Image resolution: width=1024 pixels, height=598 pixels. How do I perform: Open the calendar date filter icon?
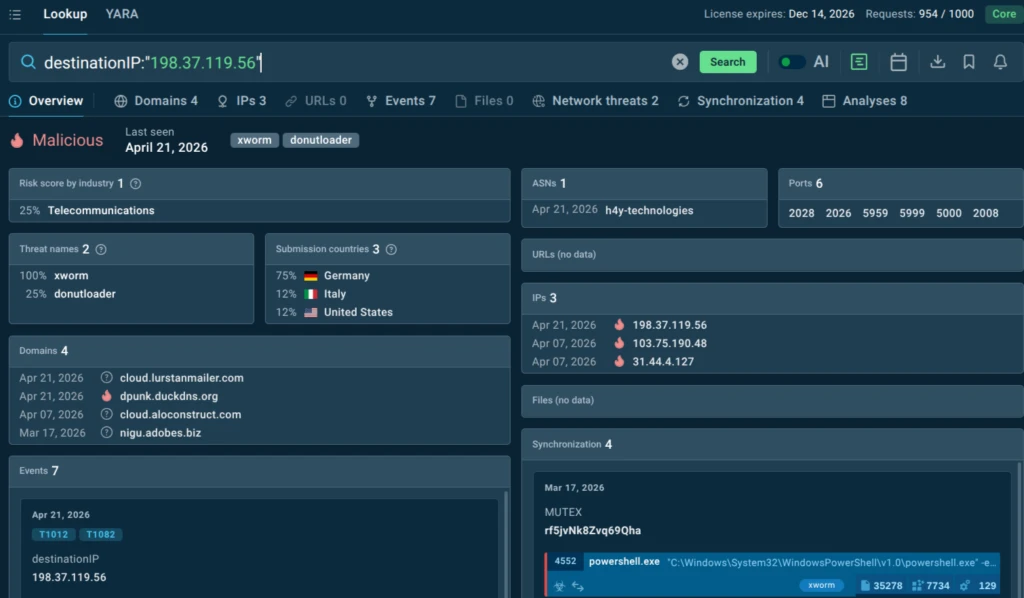pyautogui.click(x=898, y=62)
